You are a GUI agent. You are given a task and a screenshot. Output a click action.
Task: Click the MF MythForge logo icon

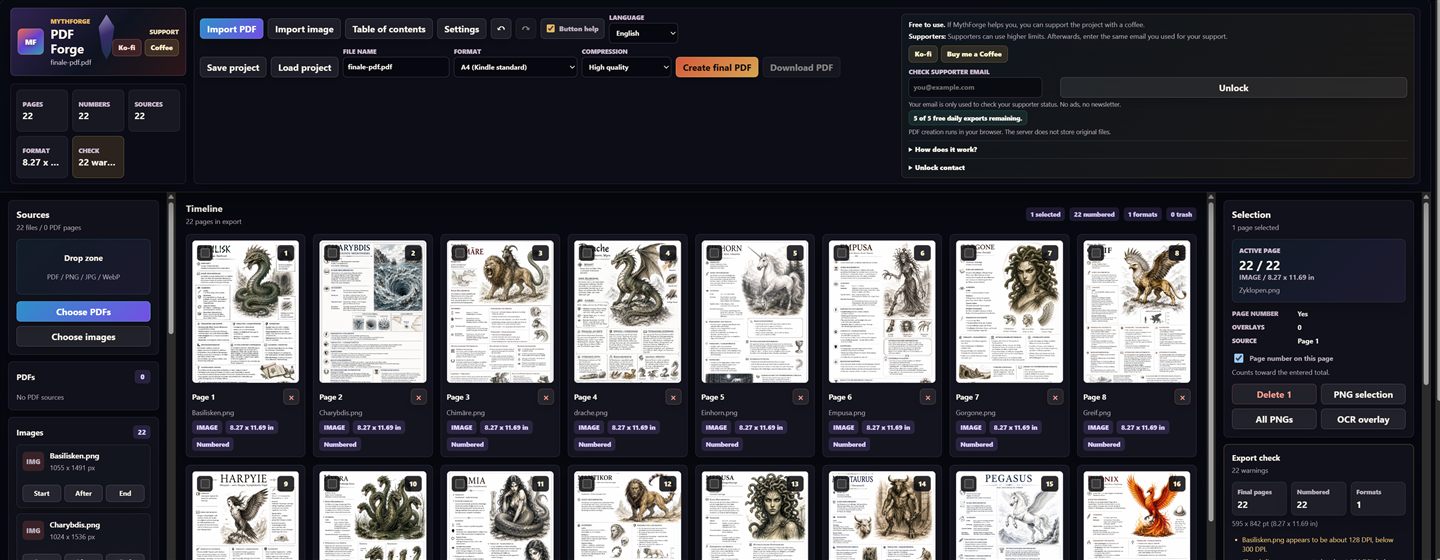pyautogui.click(x=30, y=42)
